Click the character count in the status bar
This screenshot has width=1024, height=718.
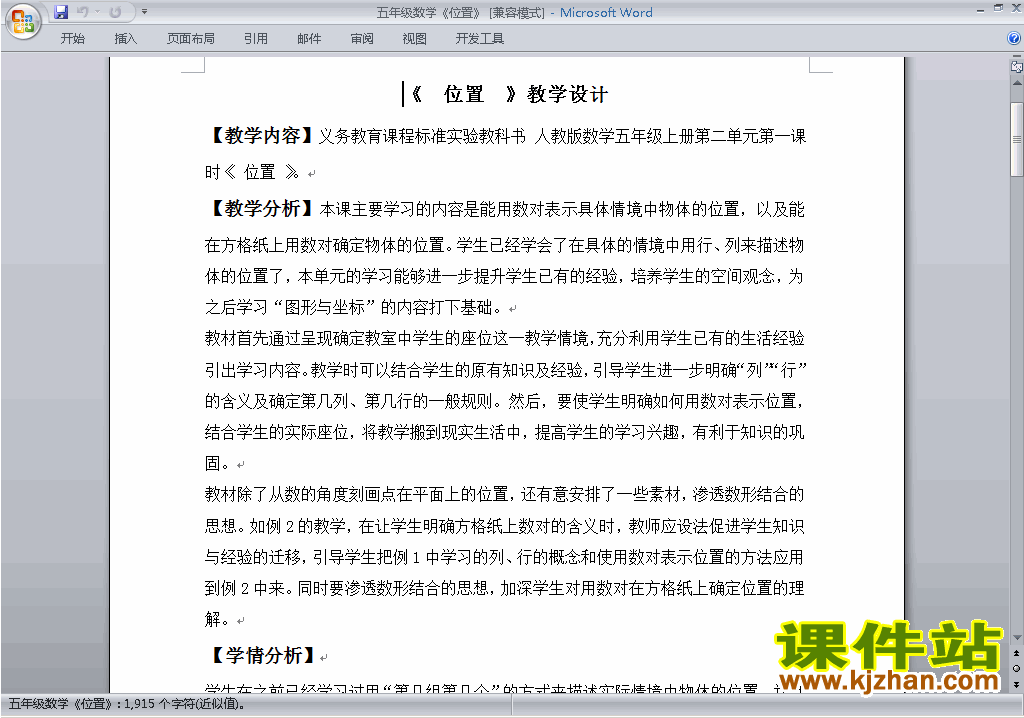coord(127,704)
